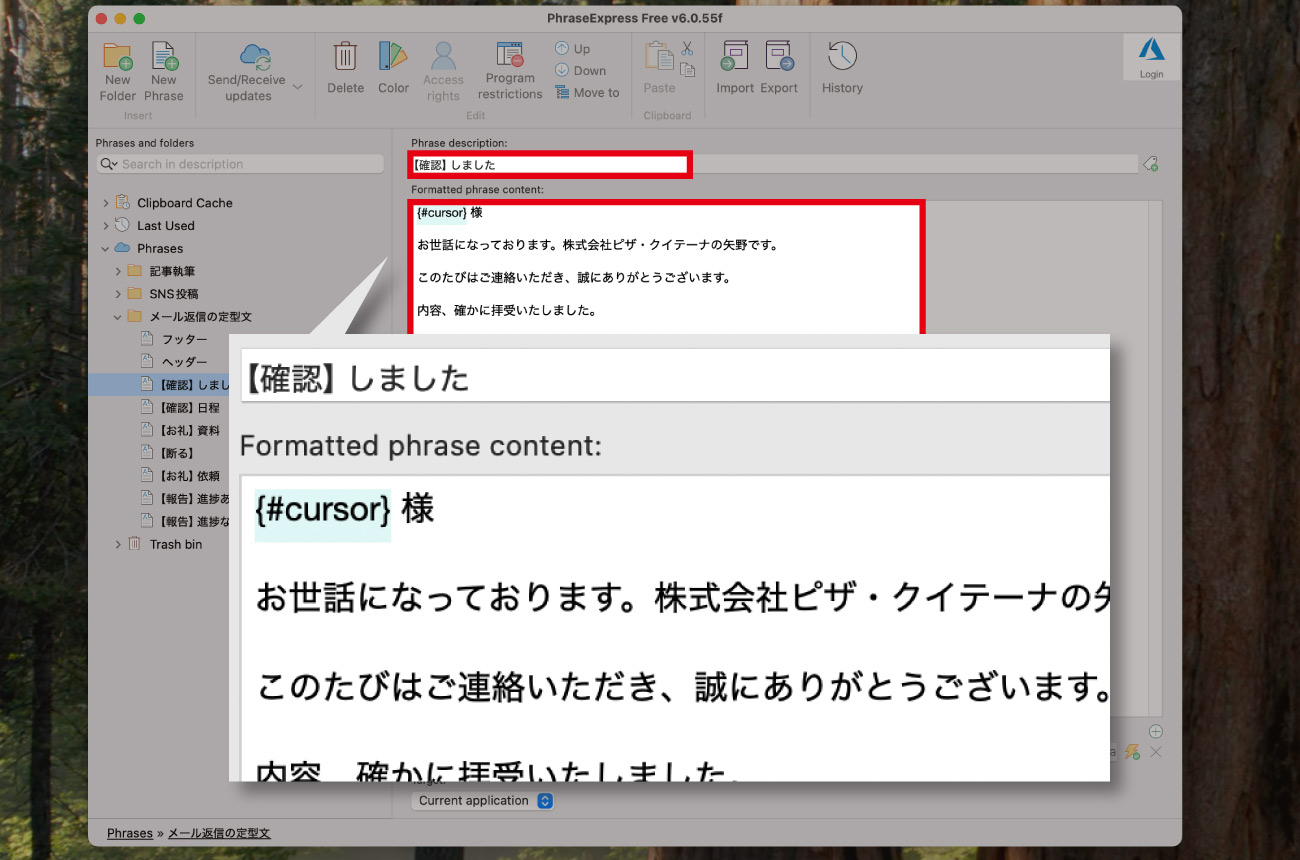The width and height of the screenshot is (1300, 860).
Task: Open the Current application dropdown
Action: (482, 800)
